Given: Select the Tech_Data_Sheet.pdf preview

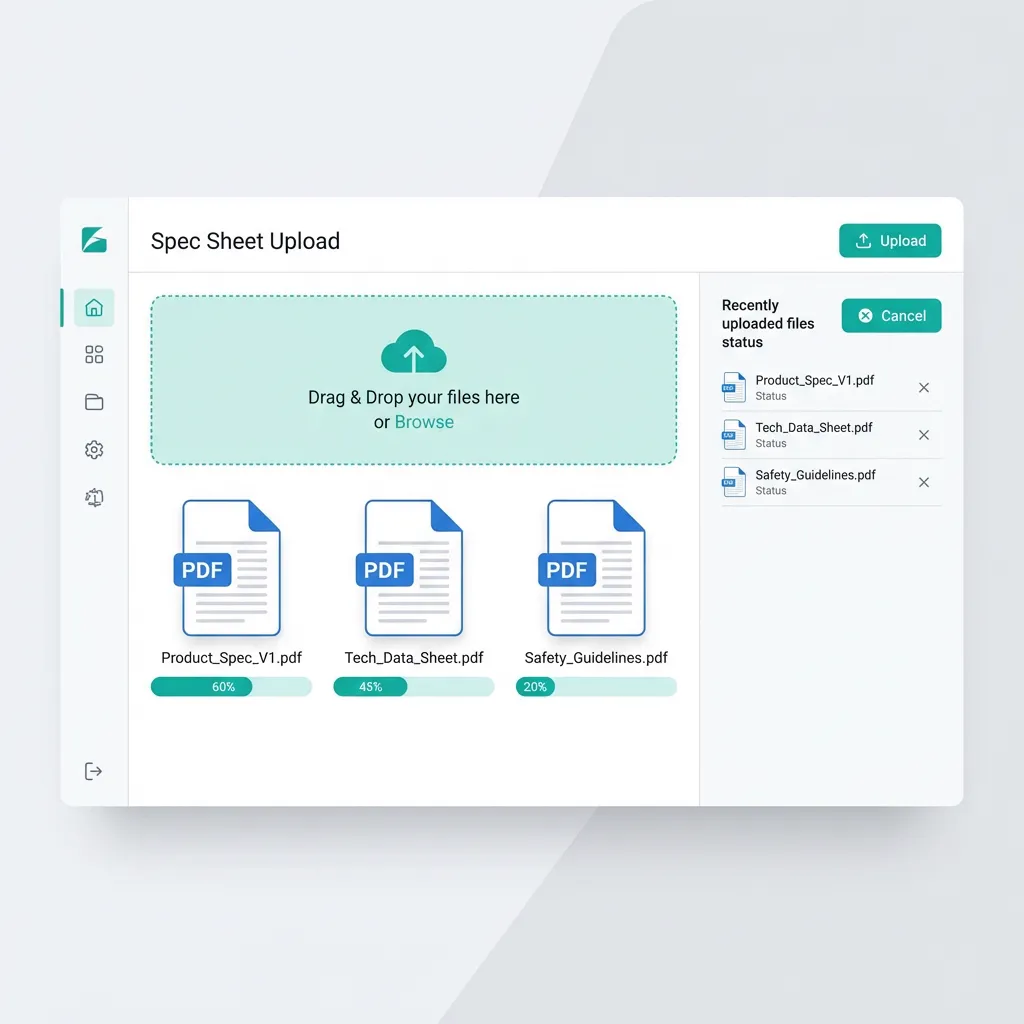Looking at the screenshot, I should click(x=413, y=567).
